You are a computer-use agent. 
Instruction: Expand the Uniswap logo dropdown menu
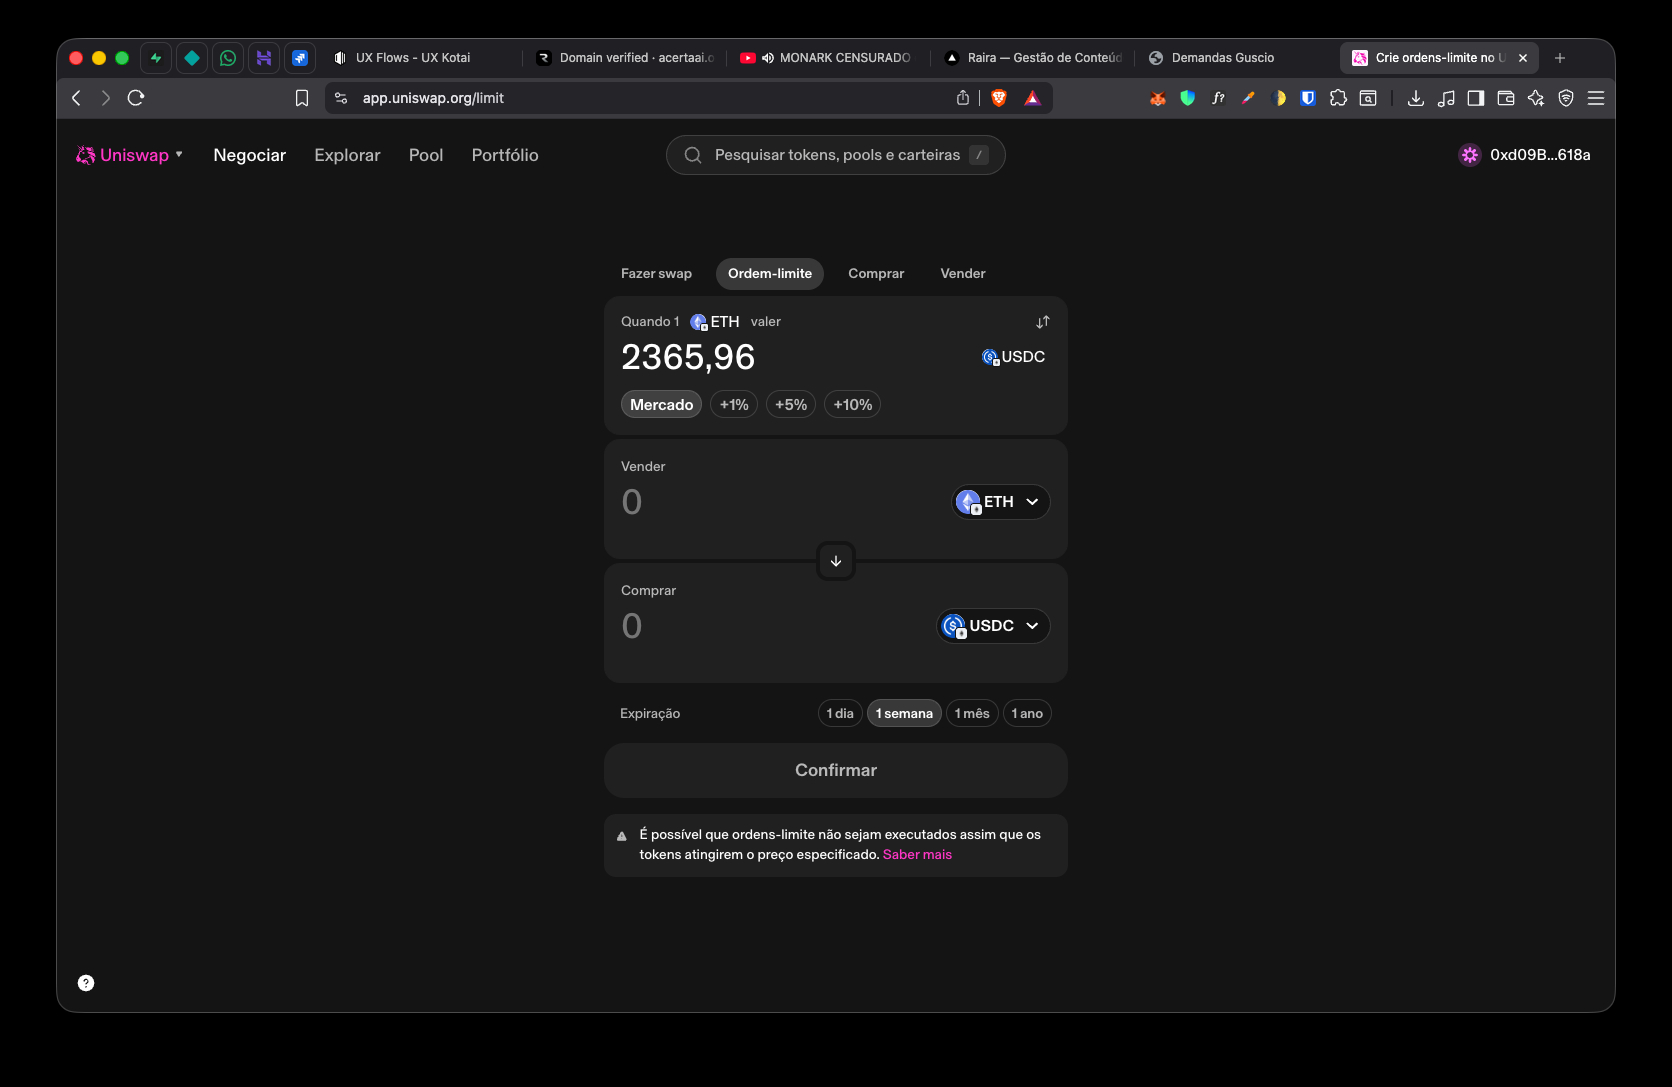[x=130, y=155]
